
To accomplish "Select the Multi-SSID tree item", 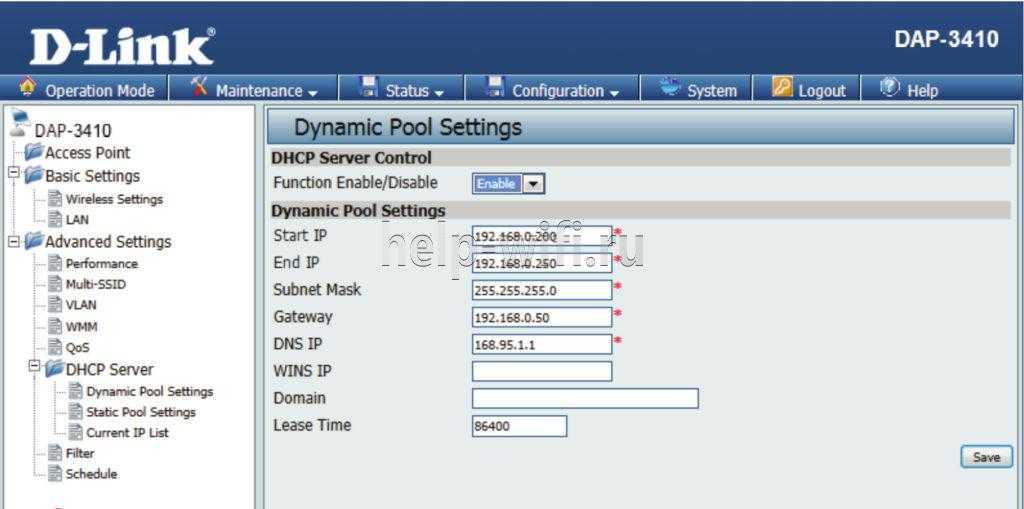I will [x=95, y=284].
